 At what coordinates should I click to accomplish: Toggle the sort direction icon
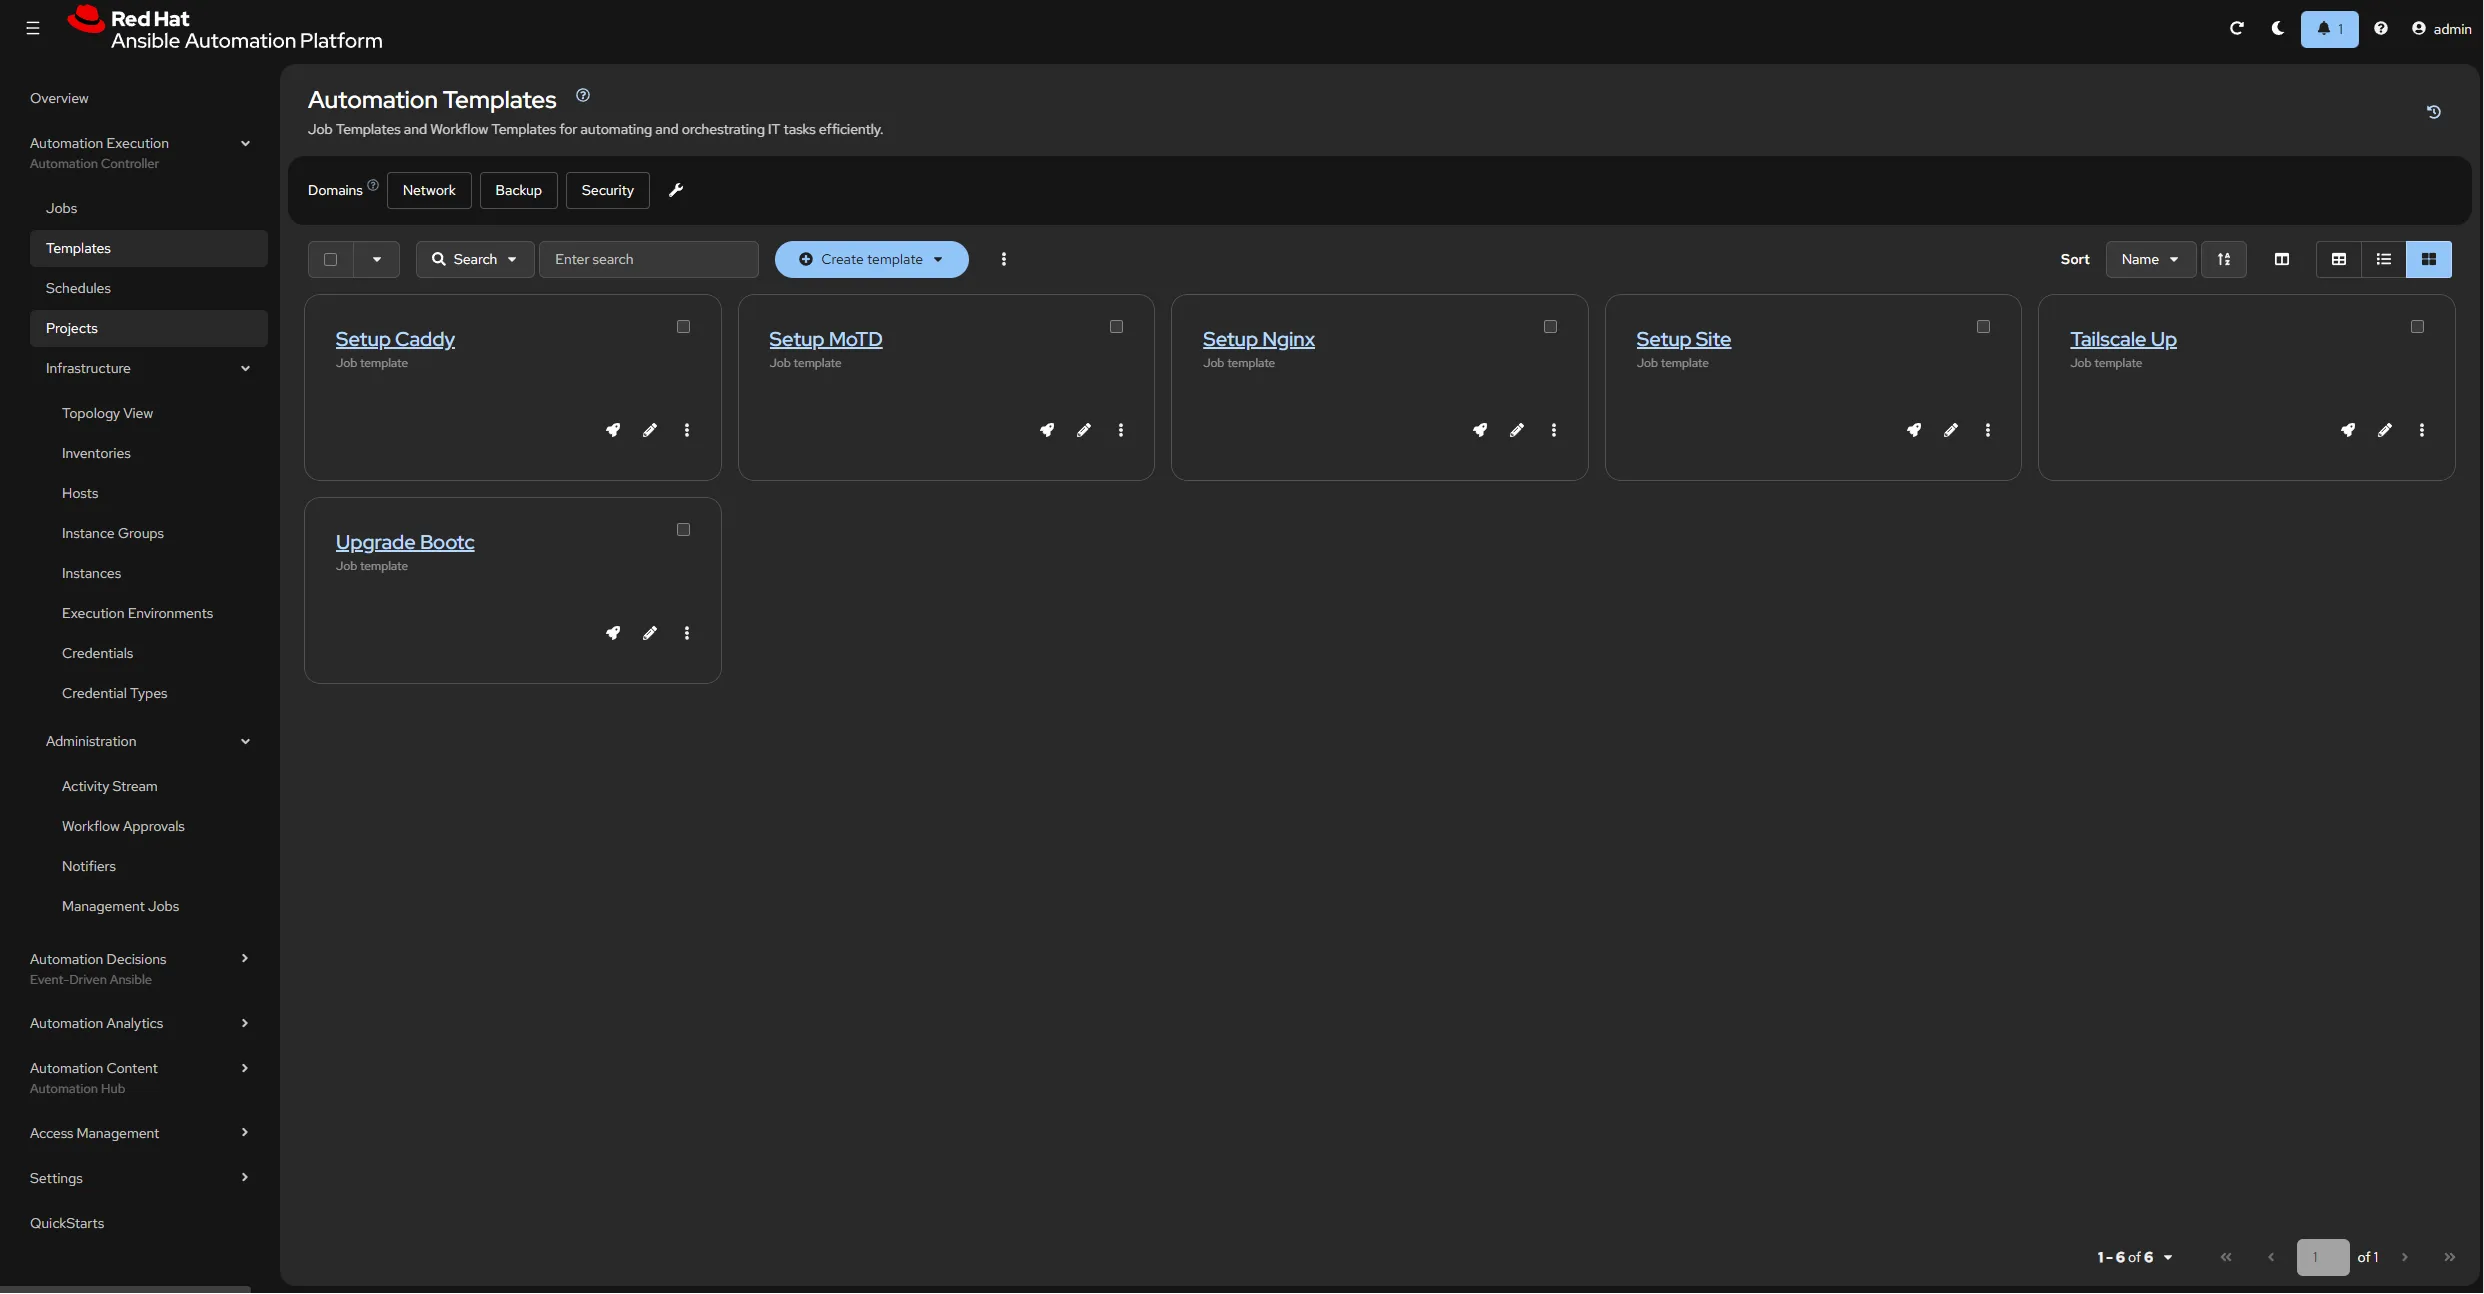tap(2224, 259)
